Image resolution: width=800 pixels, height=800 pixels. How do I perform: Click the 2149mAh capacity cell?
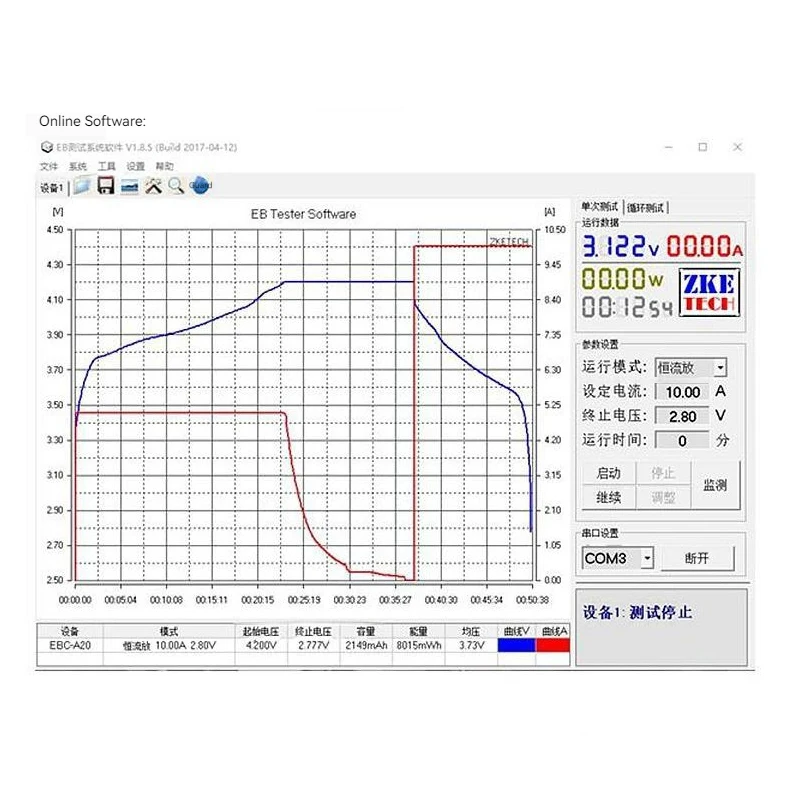366,645
